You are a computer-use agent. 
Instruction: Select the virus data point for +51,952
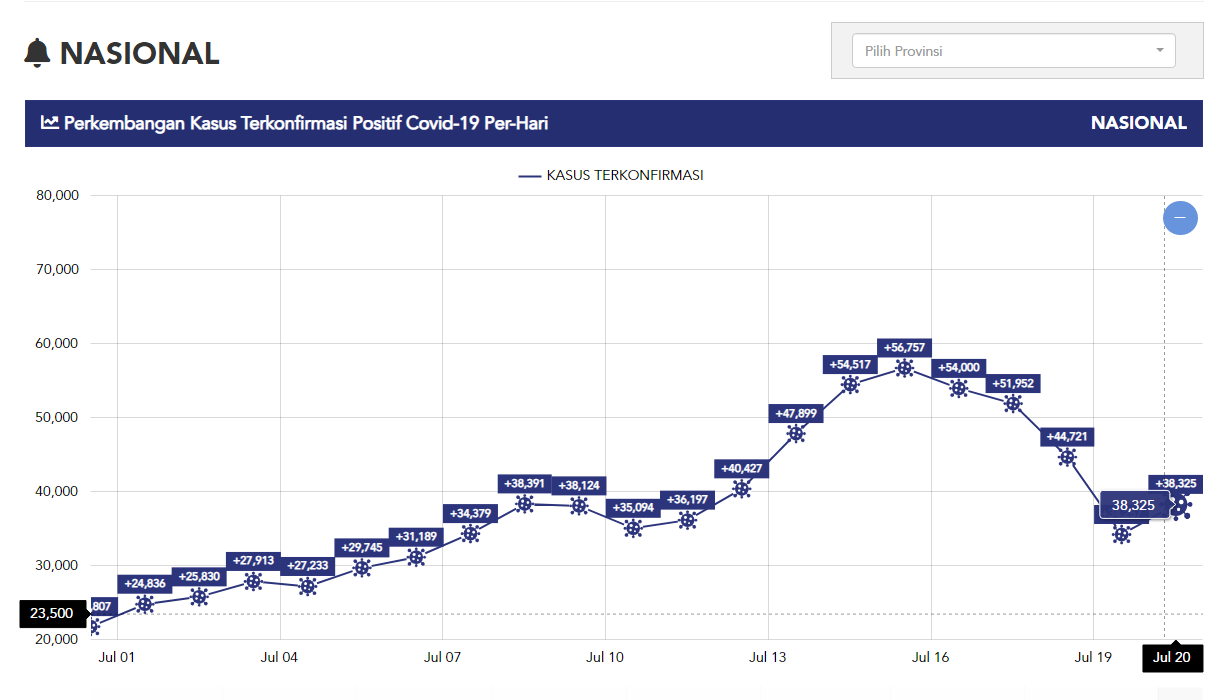[x=1013, y=404]
